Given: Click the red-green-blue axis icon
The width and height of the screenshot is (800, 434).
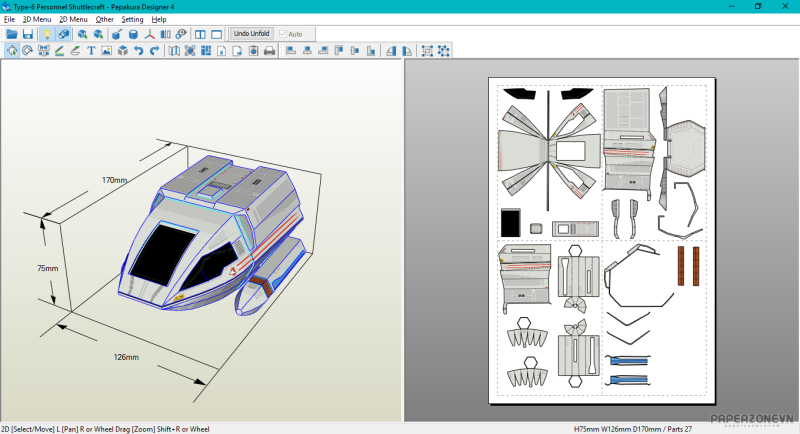Looking at the screenshot, I should (x=150, y=34).
